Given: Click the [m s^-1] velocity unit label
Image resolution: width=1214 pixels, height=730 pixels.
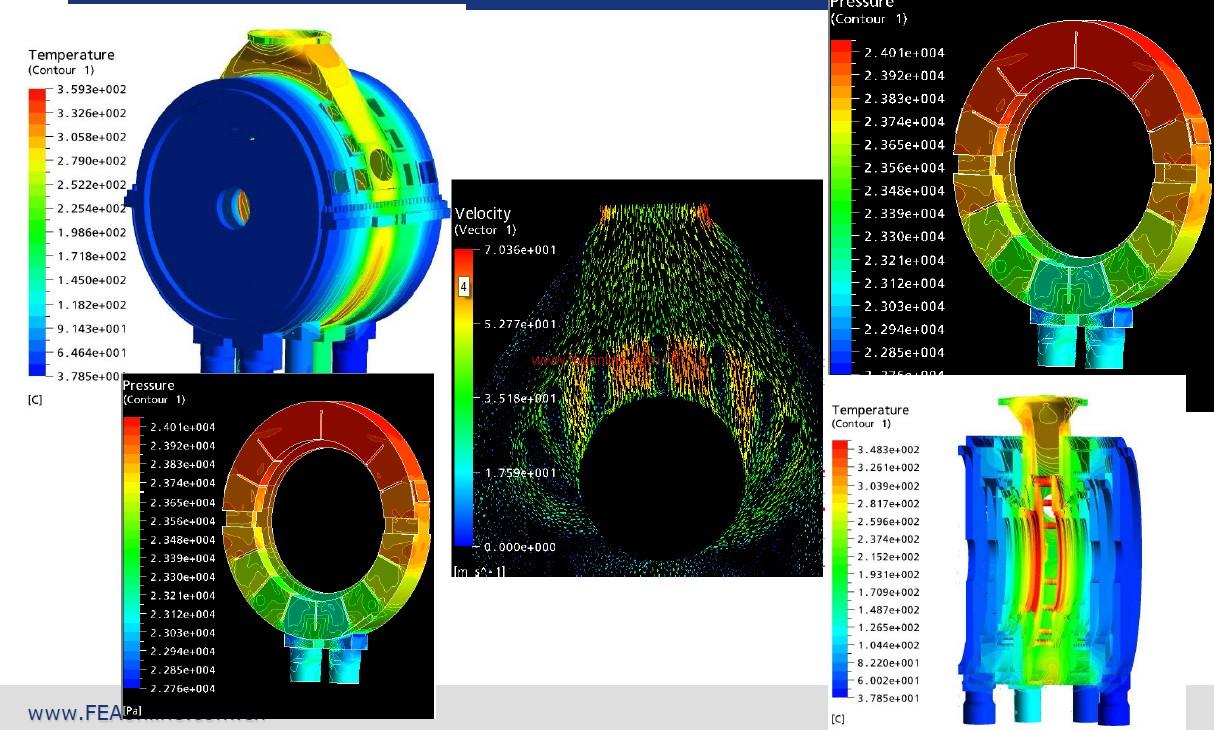Looking at the screenshot, I should point(480,571).
